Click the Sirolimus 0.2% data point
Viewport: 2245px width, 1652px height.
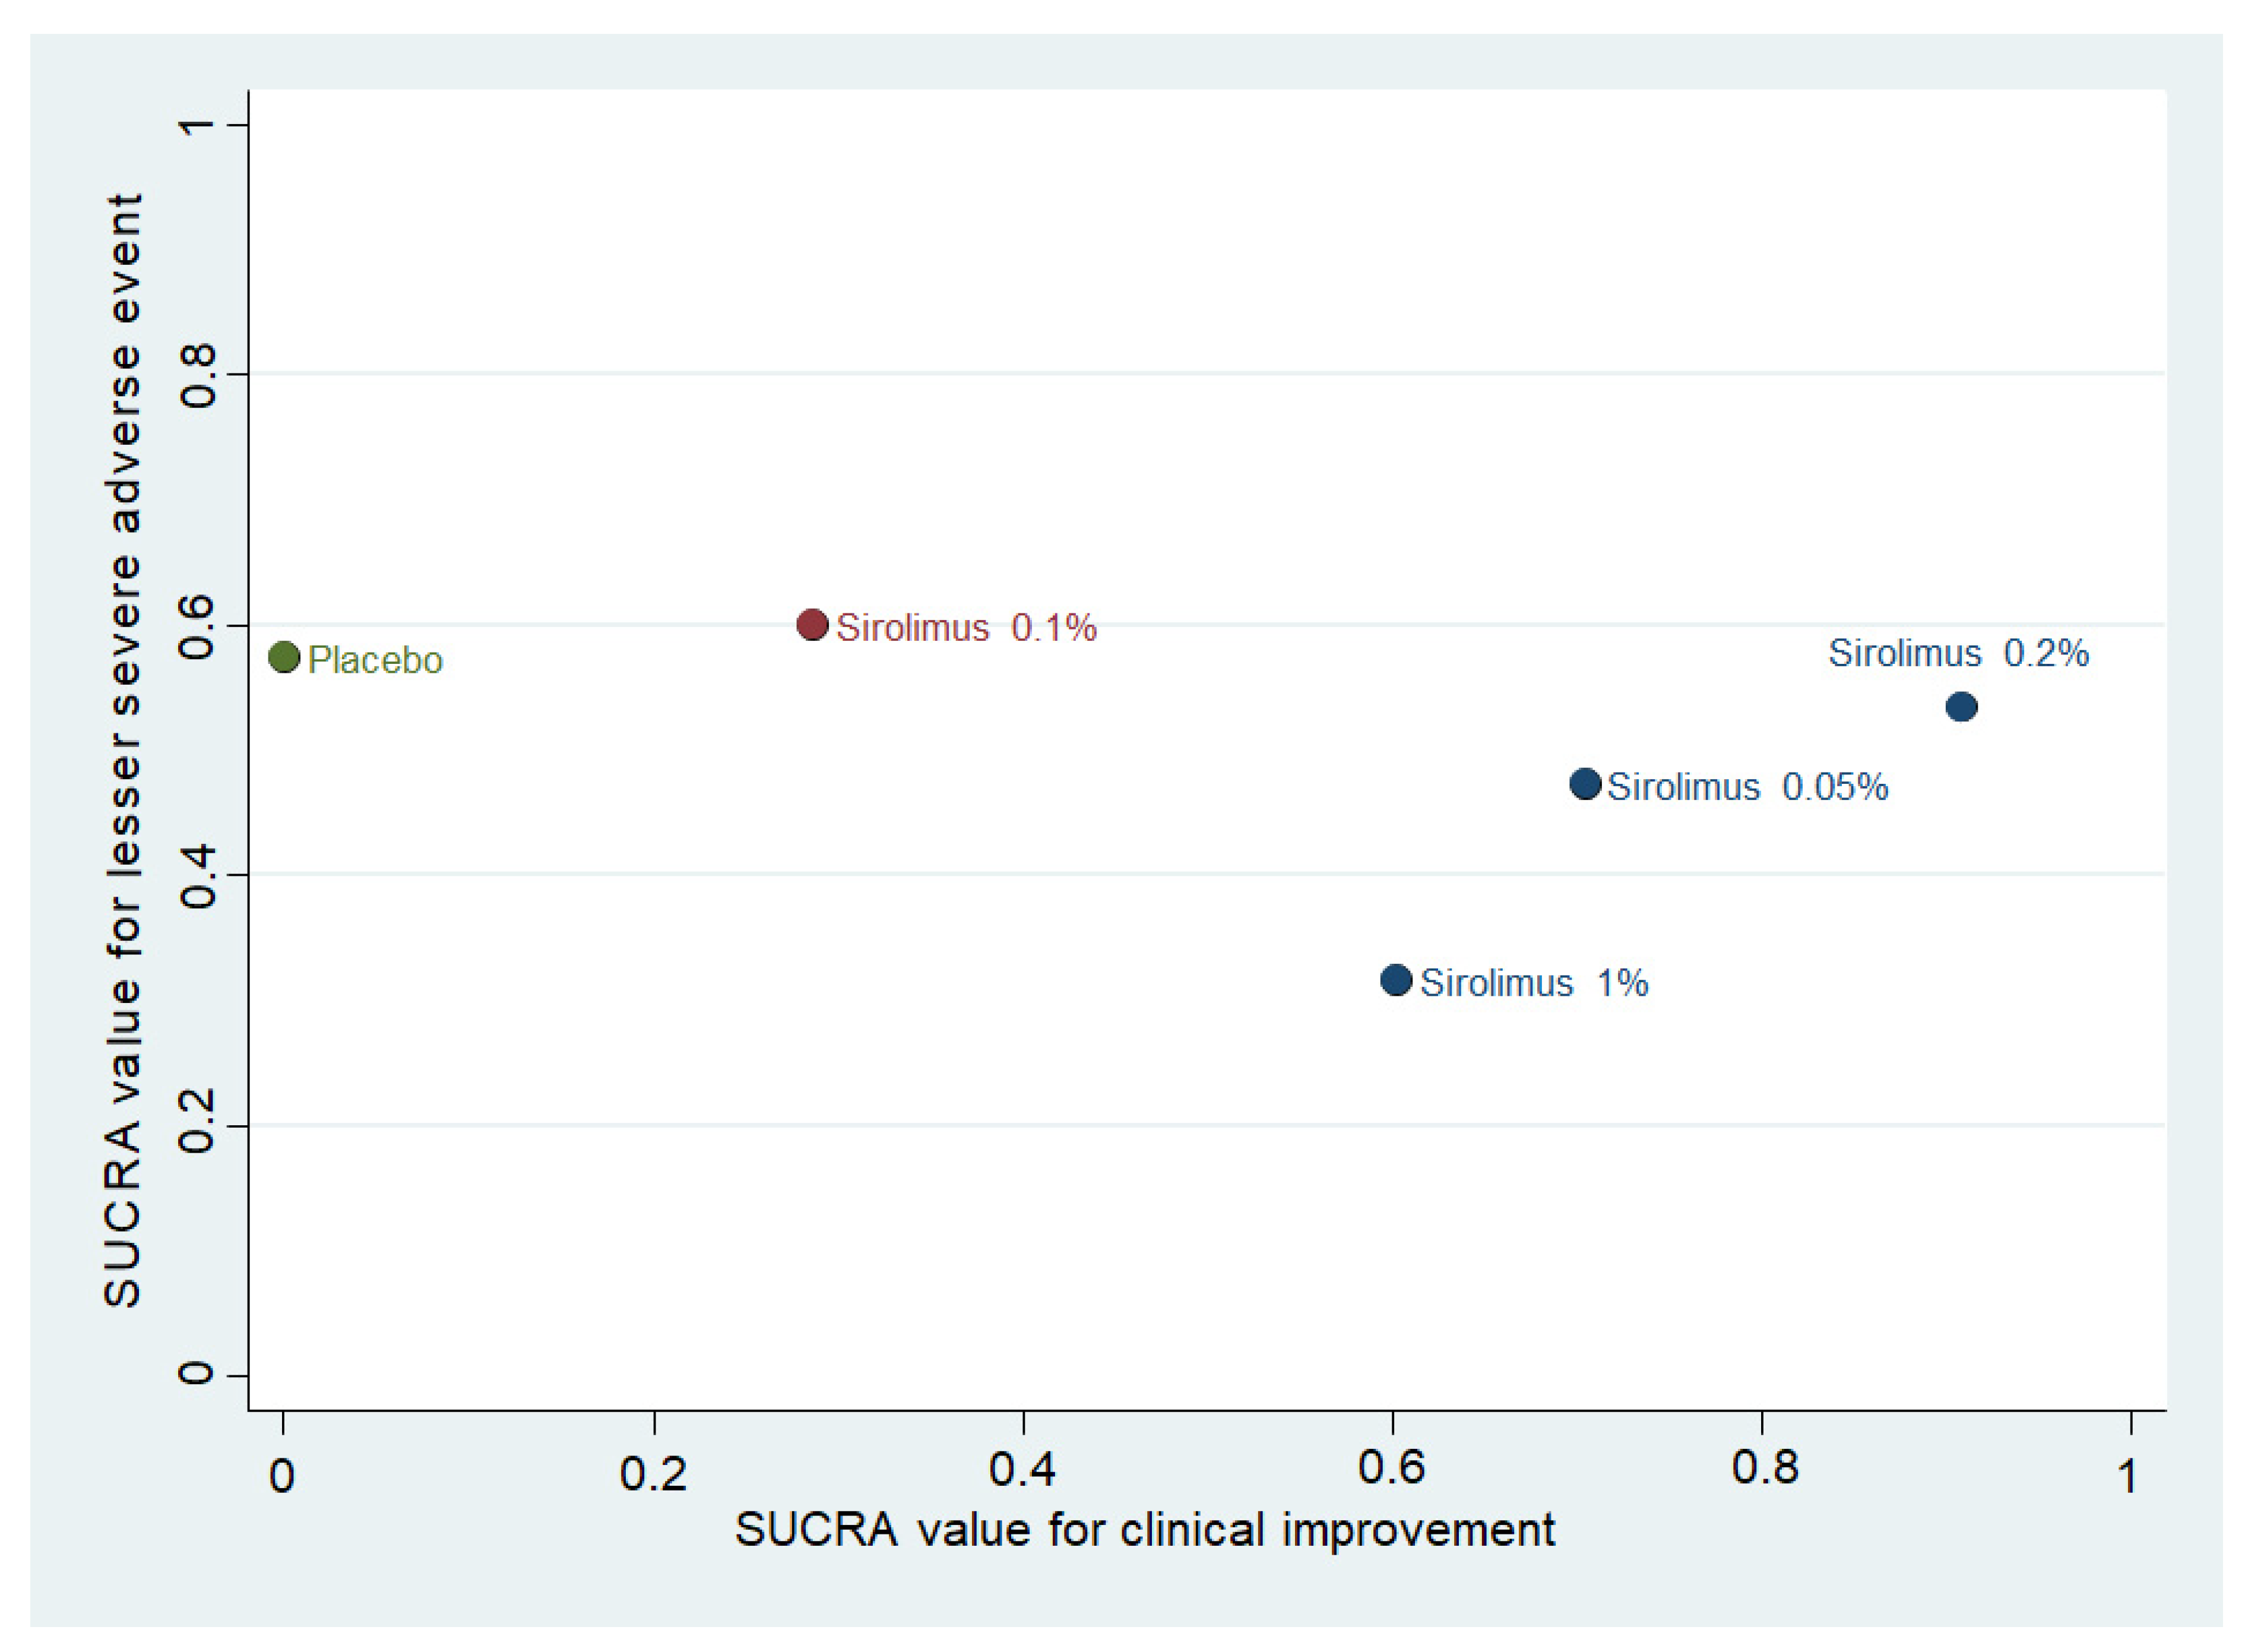coord(1961,707)
